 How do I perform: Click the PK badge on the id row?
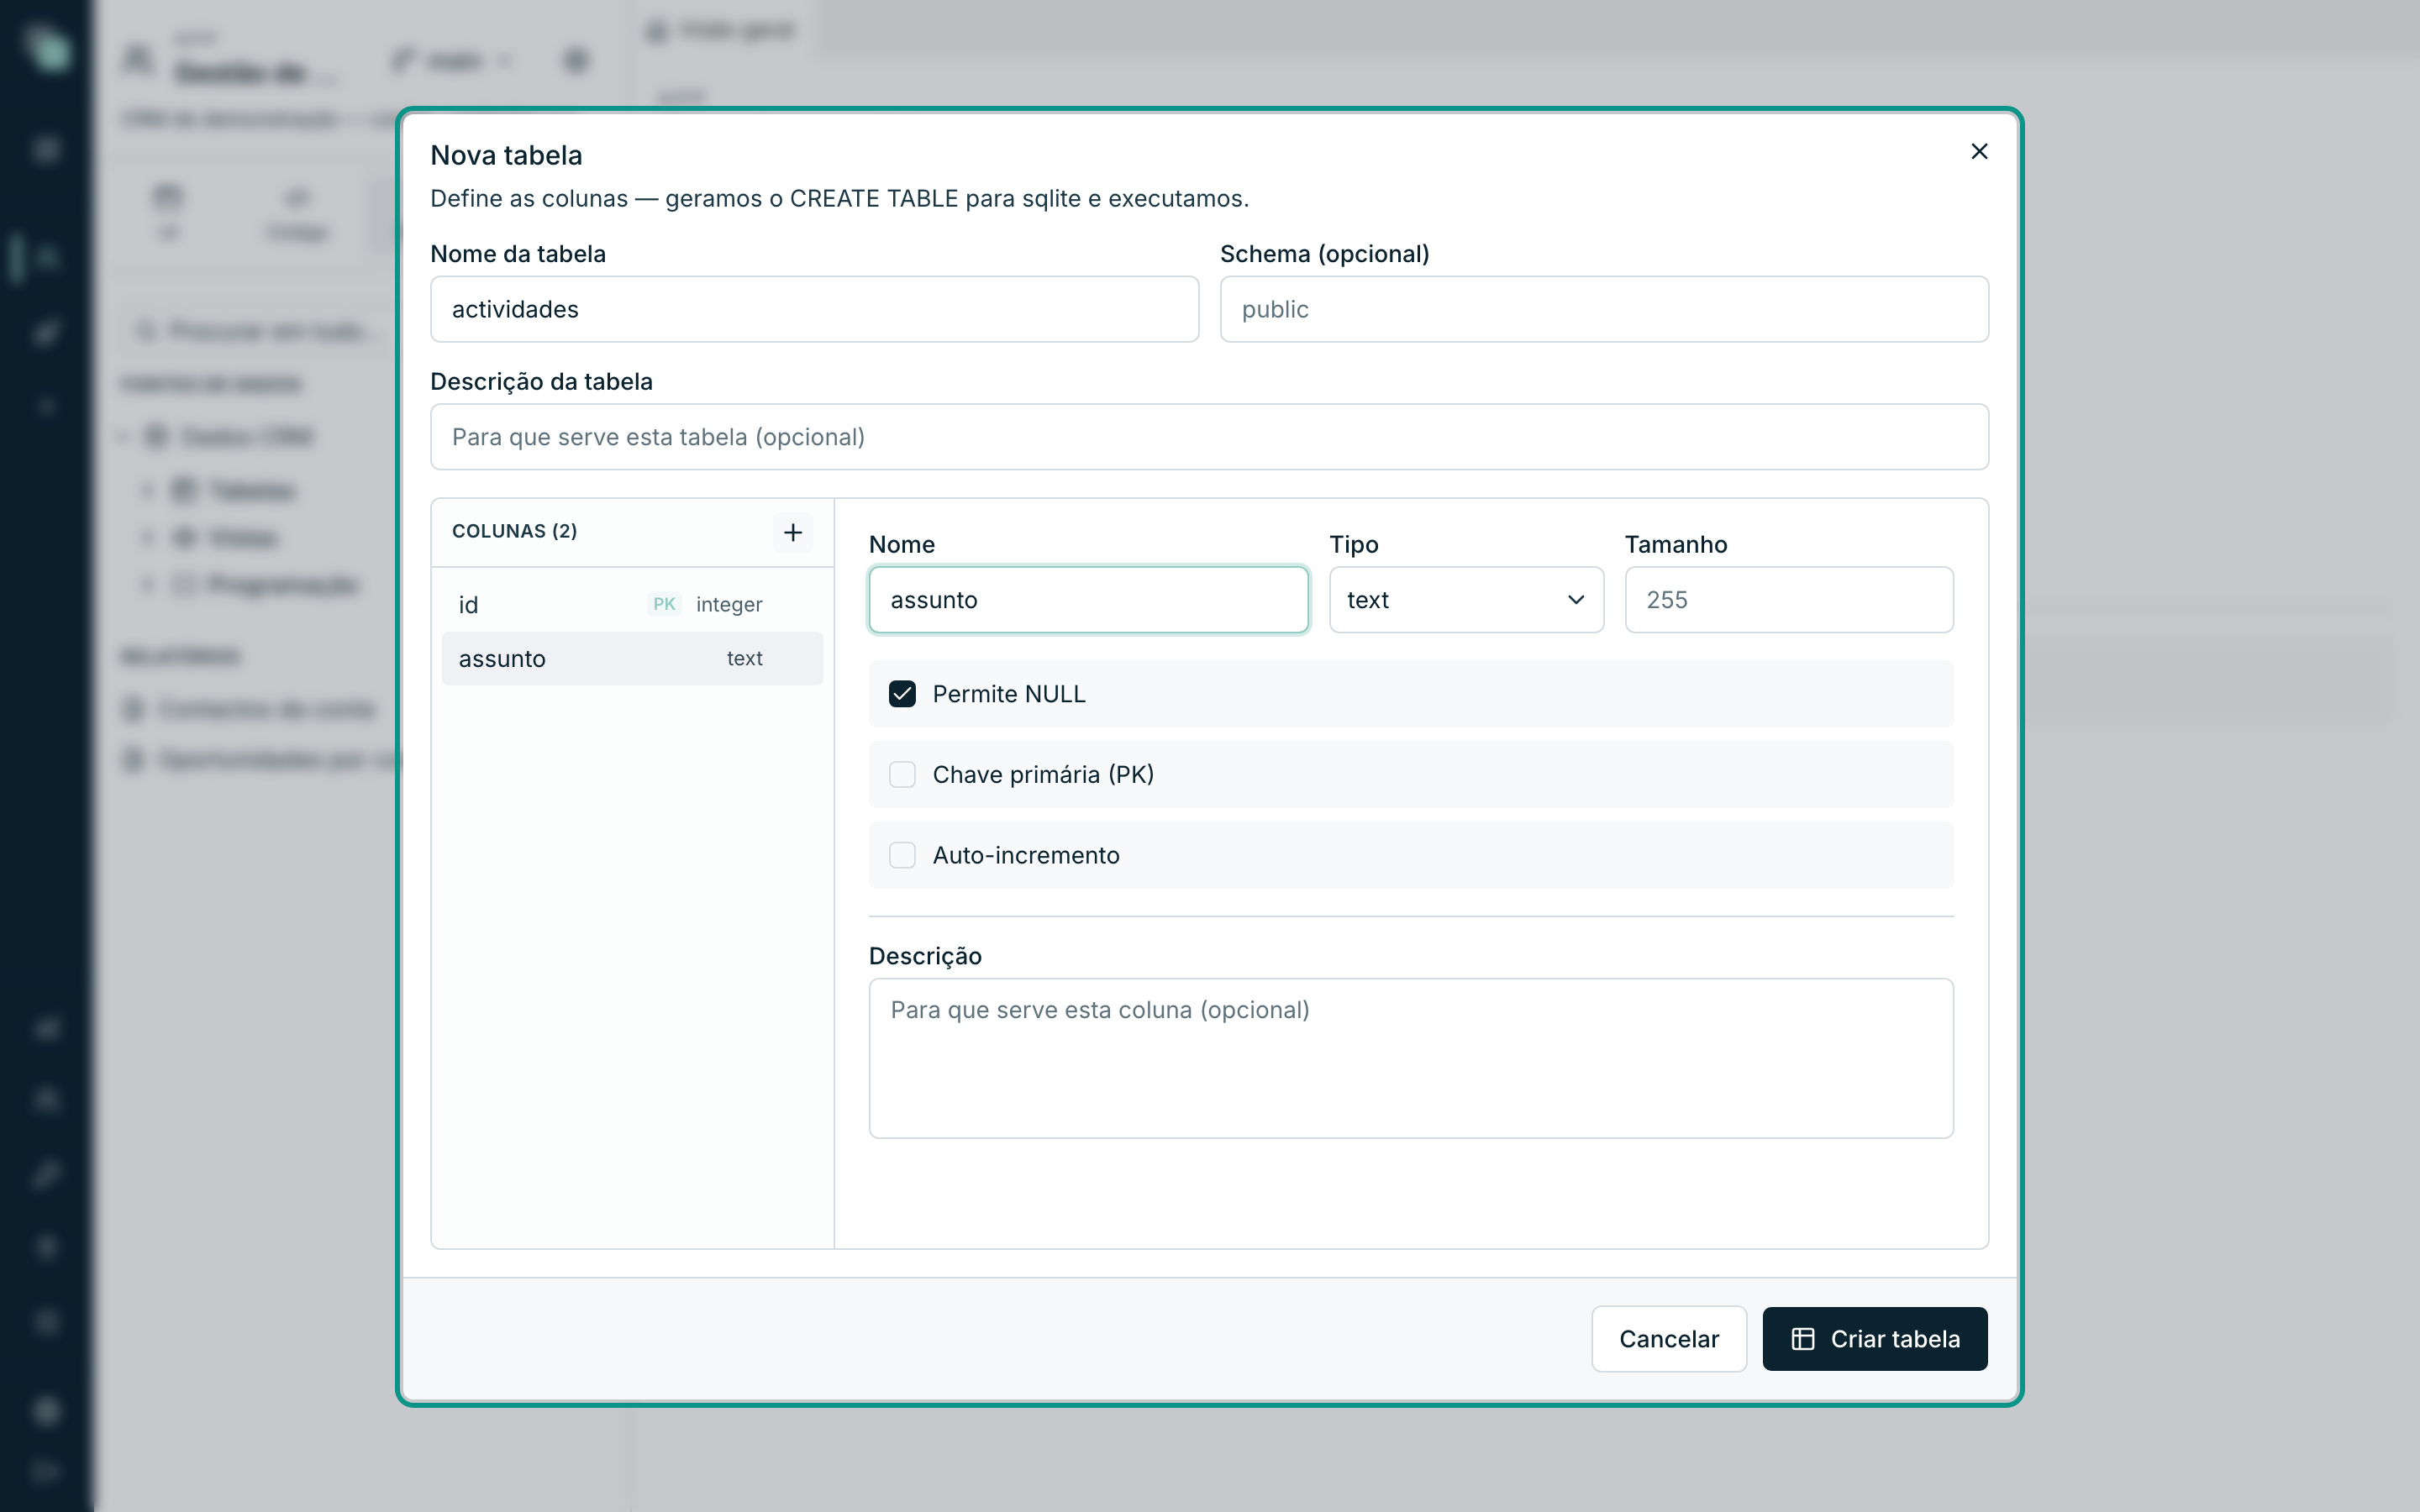click(664, 604)
